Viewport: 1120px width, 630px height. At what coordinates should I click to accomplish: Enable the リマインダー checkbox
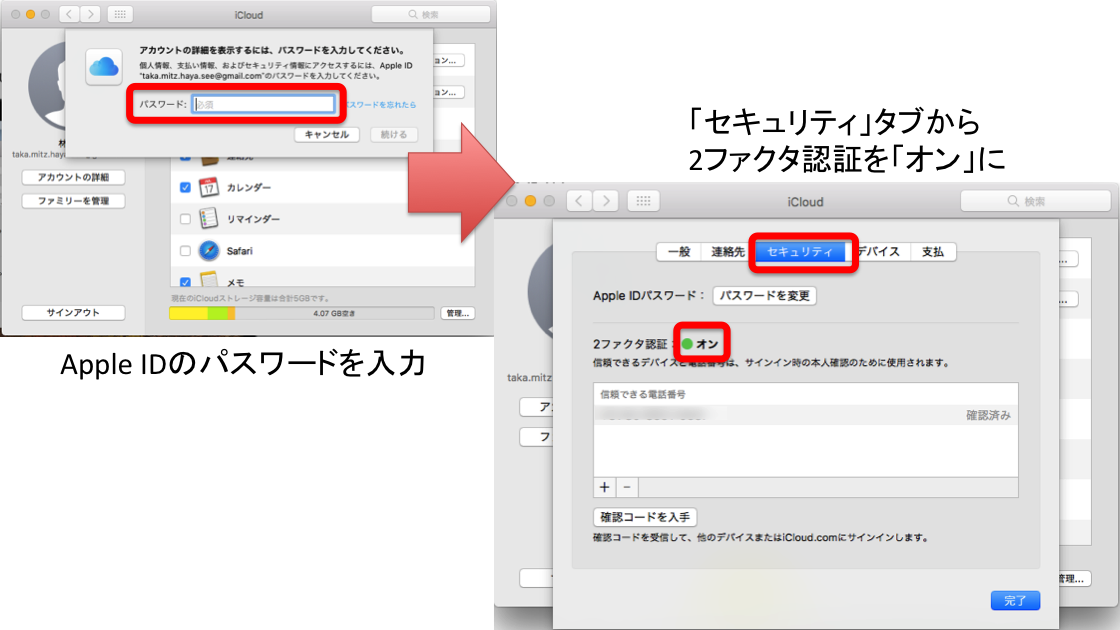pyautogui.click(x=185, y=219)
